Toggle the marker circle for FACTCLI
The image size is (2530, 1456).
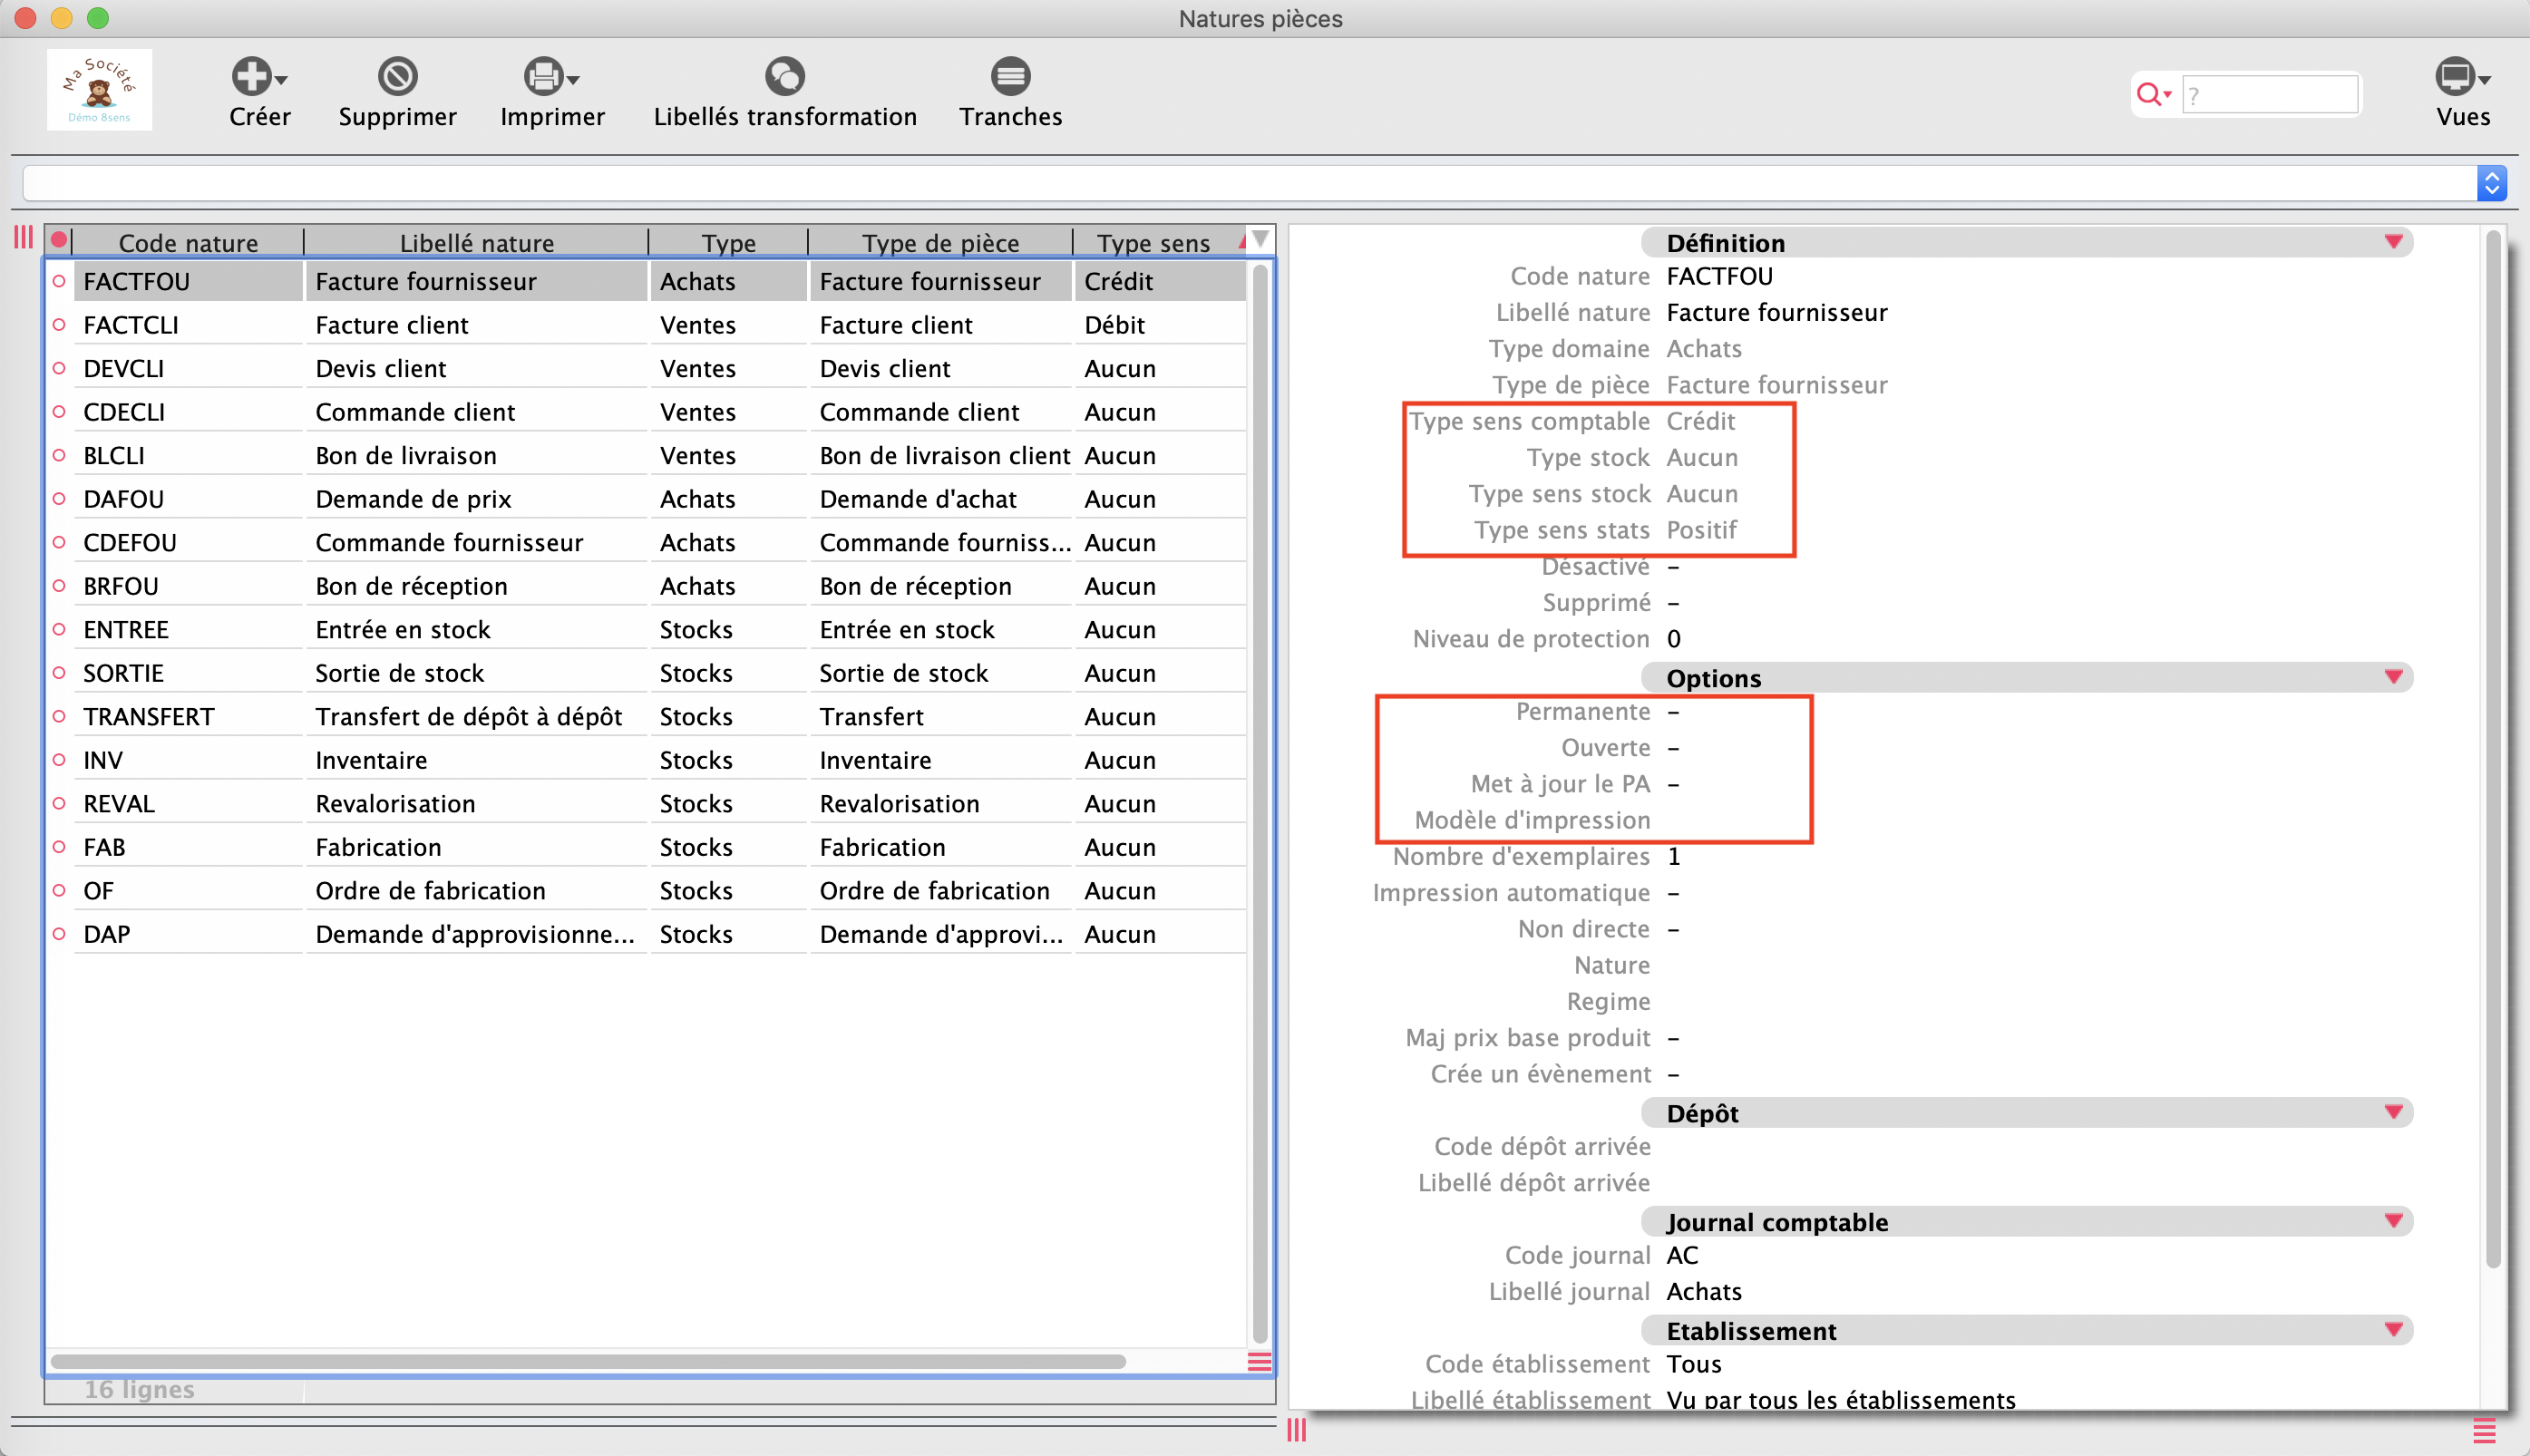(59, 325)
